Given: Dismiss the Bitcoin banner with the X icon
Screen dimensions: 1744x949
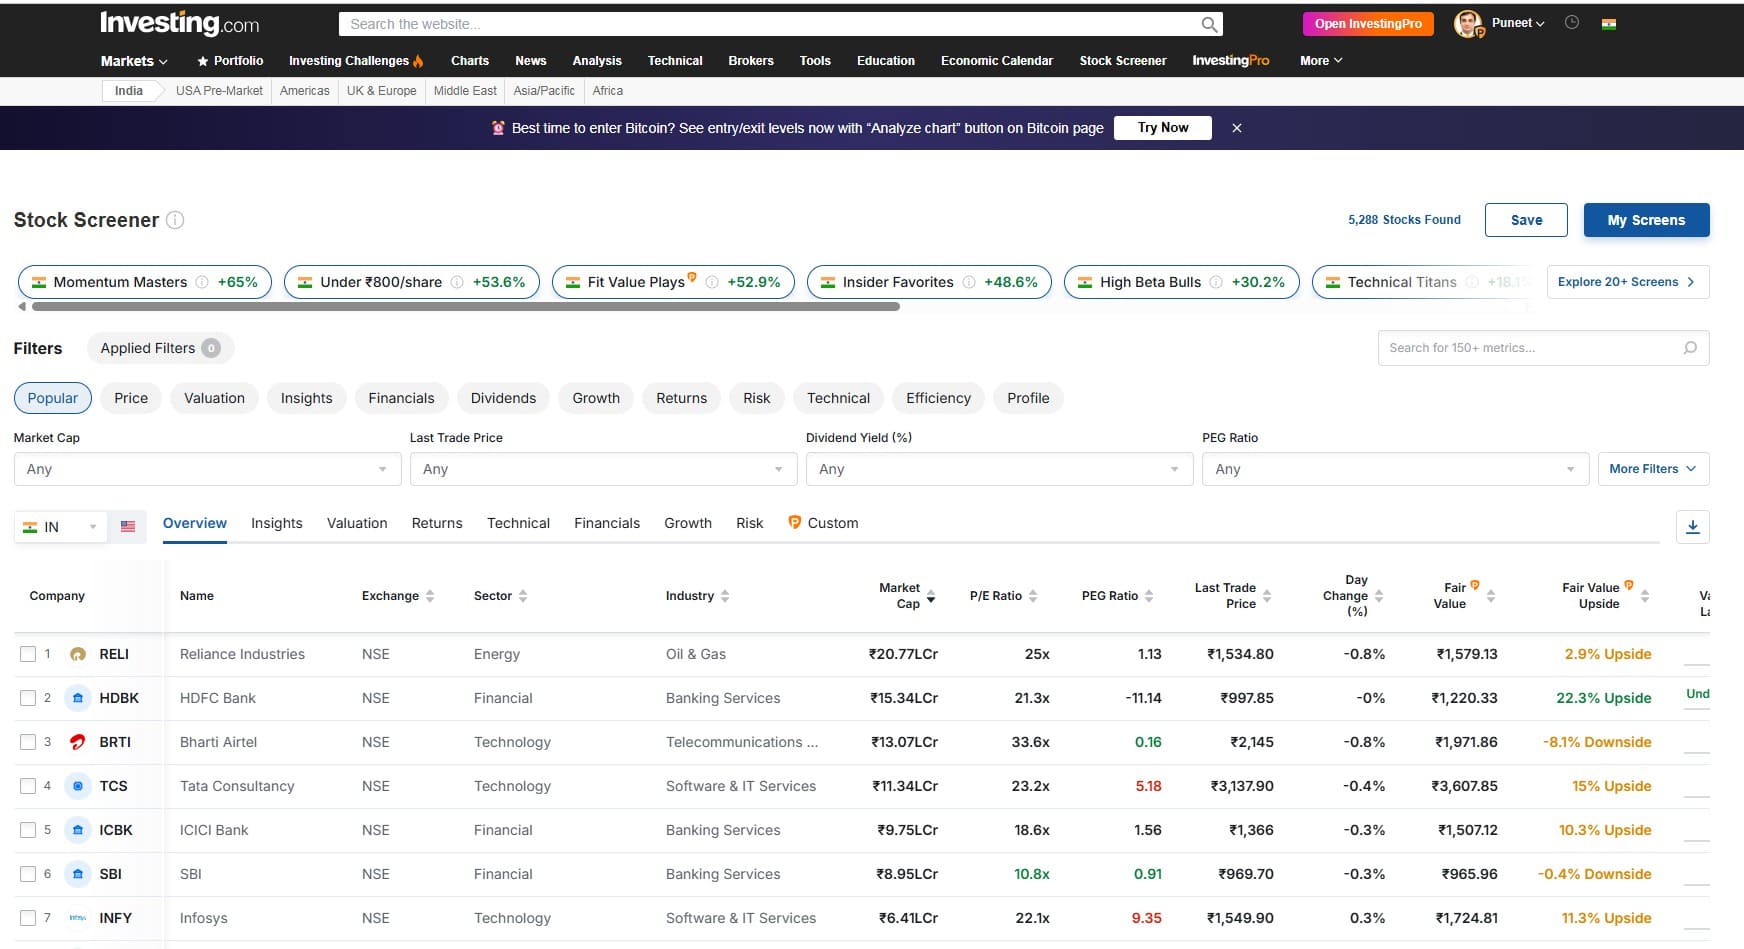Looking at the screenshot, I should pyautogui.click(x=1237, y=128).
